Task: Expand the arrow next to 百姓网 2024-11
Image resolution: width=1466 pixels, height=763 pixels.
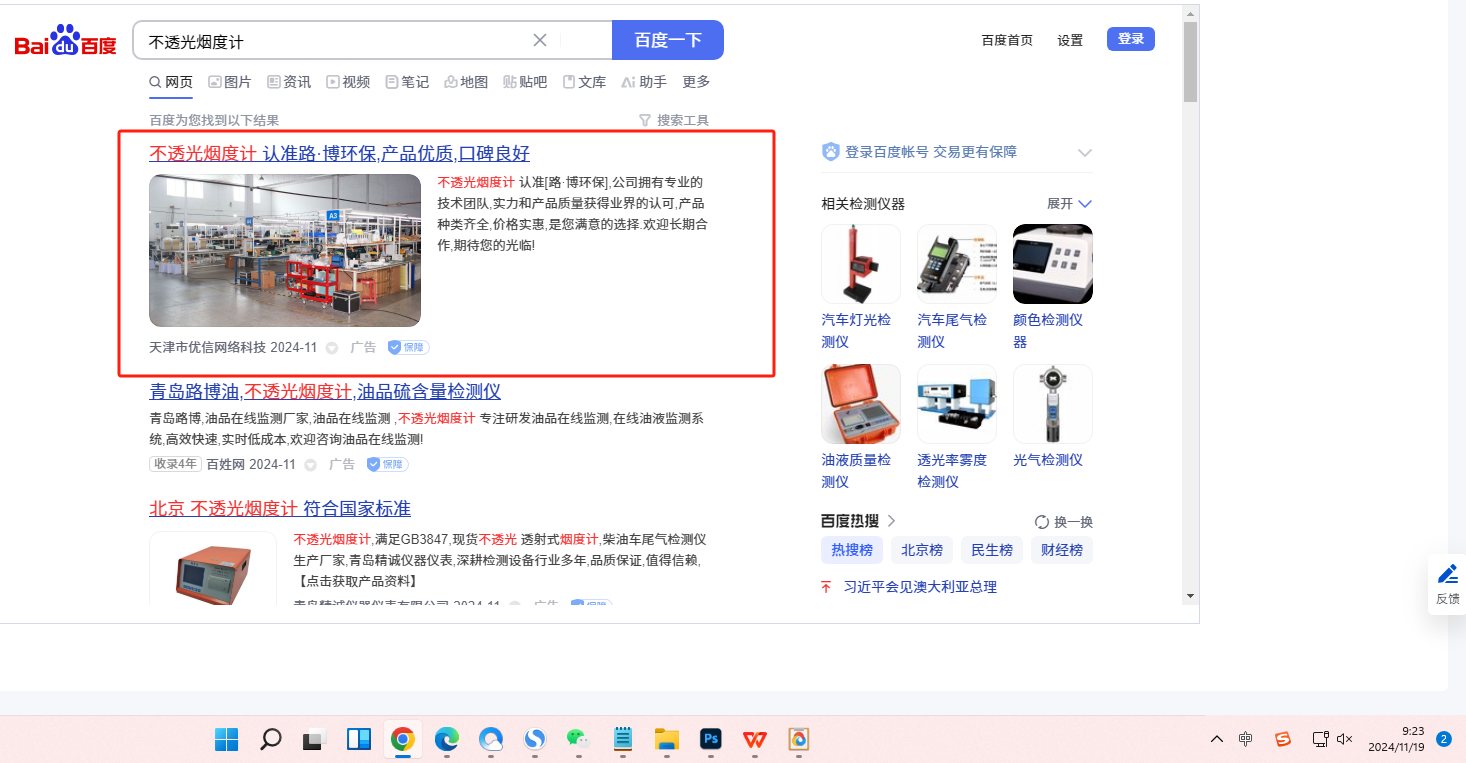Action: 311,465
